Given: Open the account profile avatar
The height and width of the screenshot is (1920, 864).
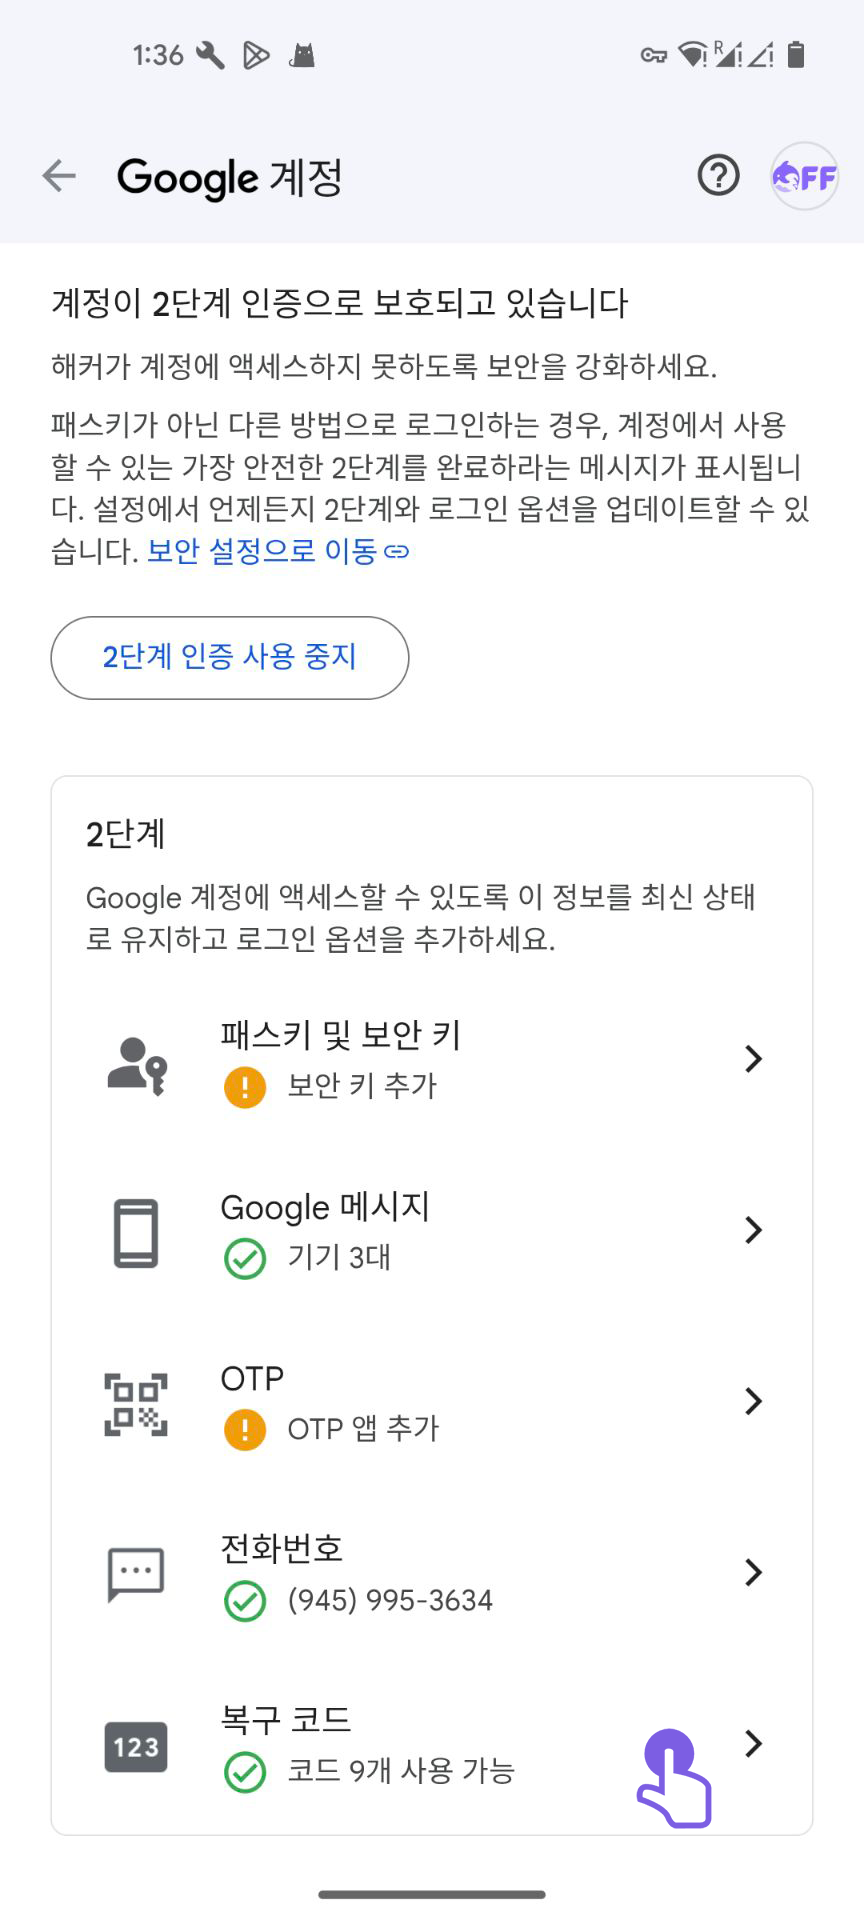Looking at the screenshot, I should [x=804, y=176].
